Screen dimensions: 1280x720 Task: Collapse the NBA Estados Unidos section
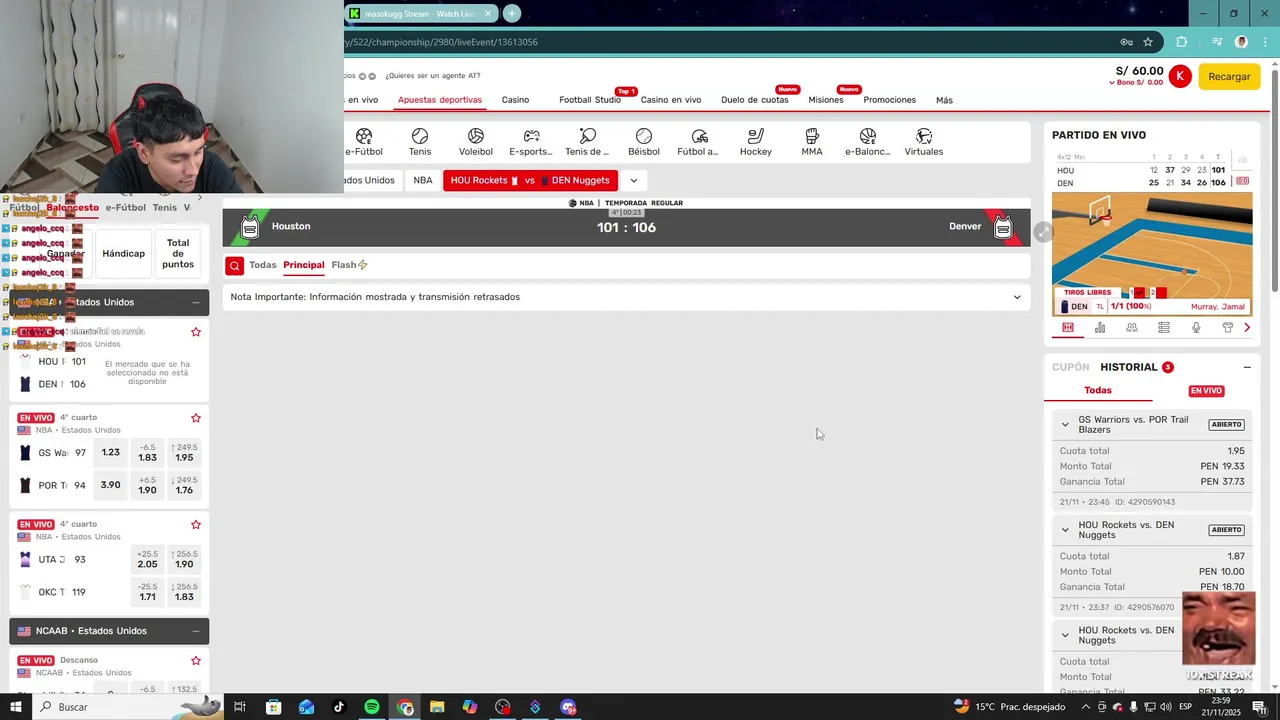click(x=196, y=302)
